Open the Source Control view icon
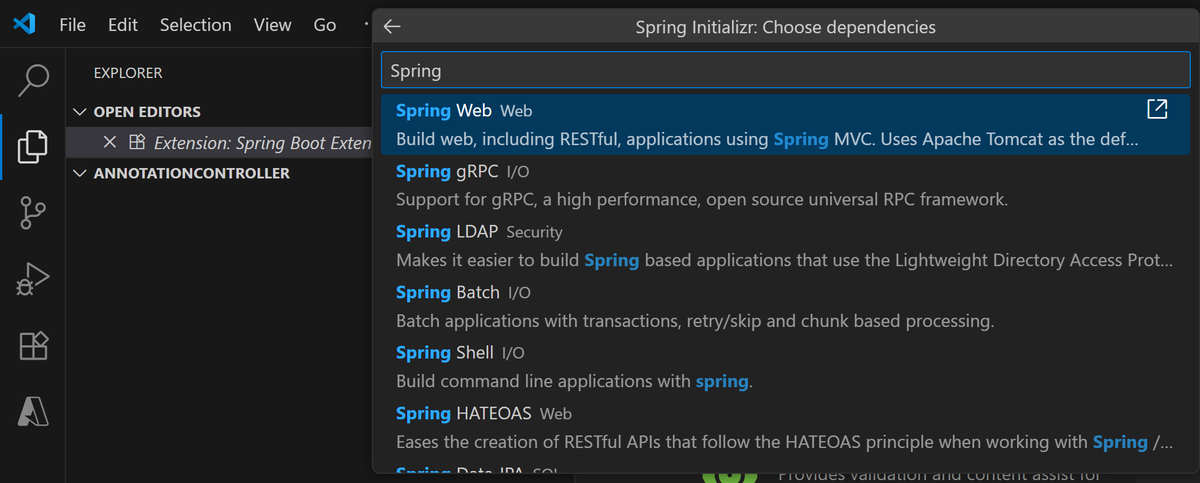Viewport: 1200px width, 483px height. (x=33, y=214)
